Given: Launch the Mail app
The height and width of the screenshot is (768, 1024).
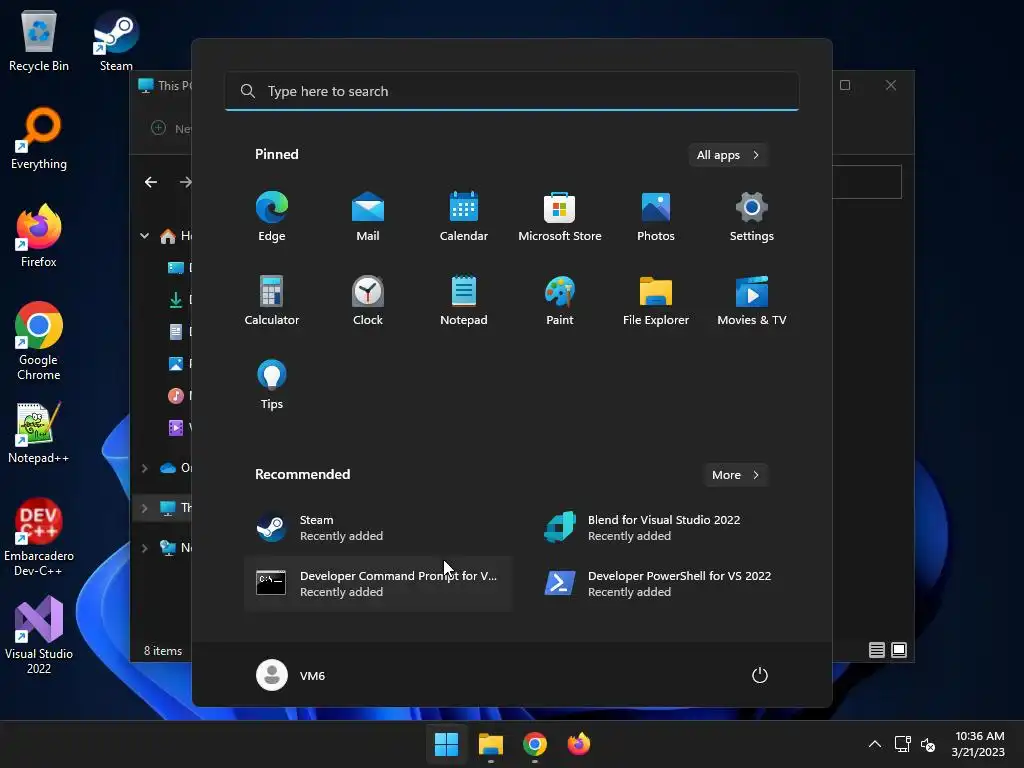Looking at the screenshot, I should pyautogui.click(x=368, y=217).
